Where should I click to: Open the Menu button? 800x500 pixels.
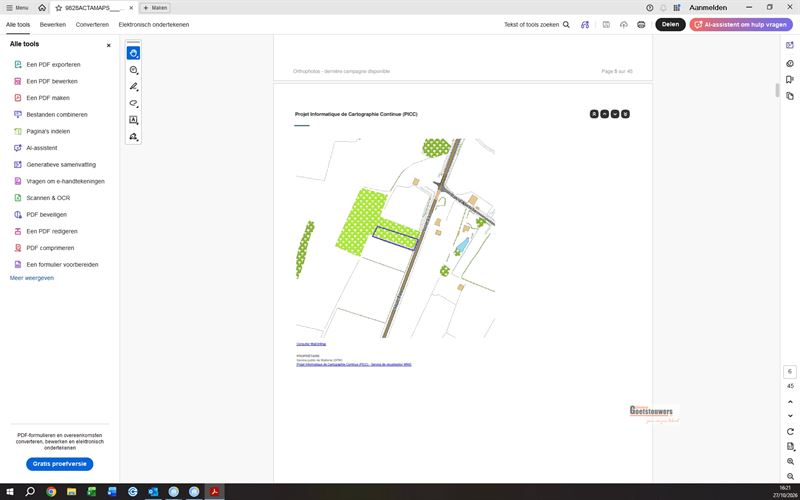pos(17,8)
